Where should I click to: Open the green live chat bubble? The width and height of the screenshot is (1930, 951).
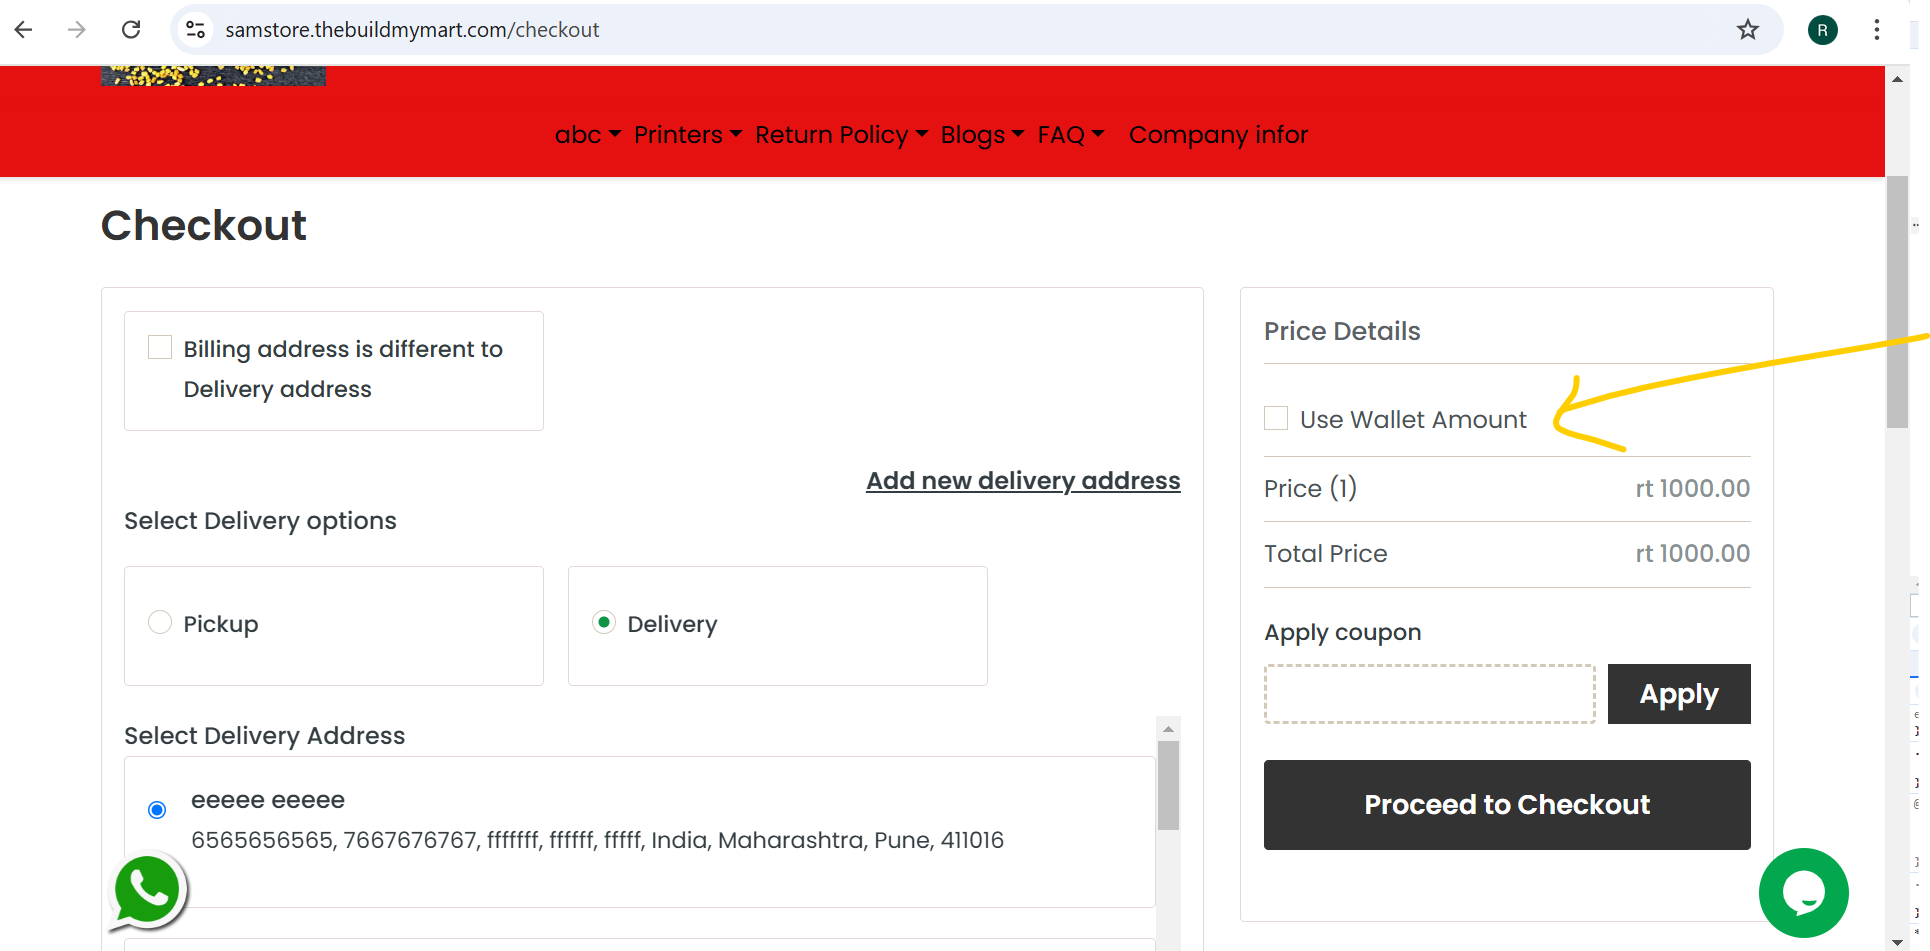click(1804, 893)
